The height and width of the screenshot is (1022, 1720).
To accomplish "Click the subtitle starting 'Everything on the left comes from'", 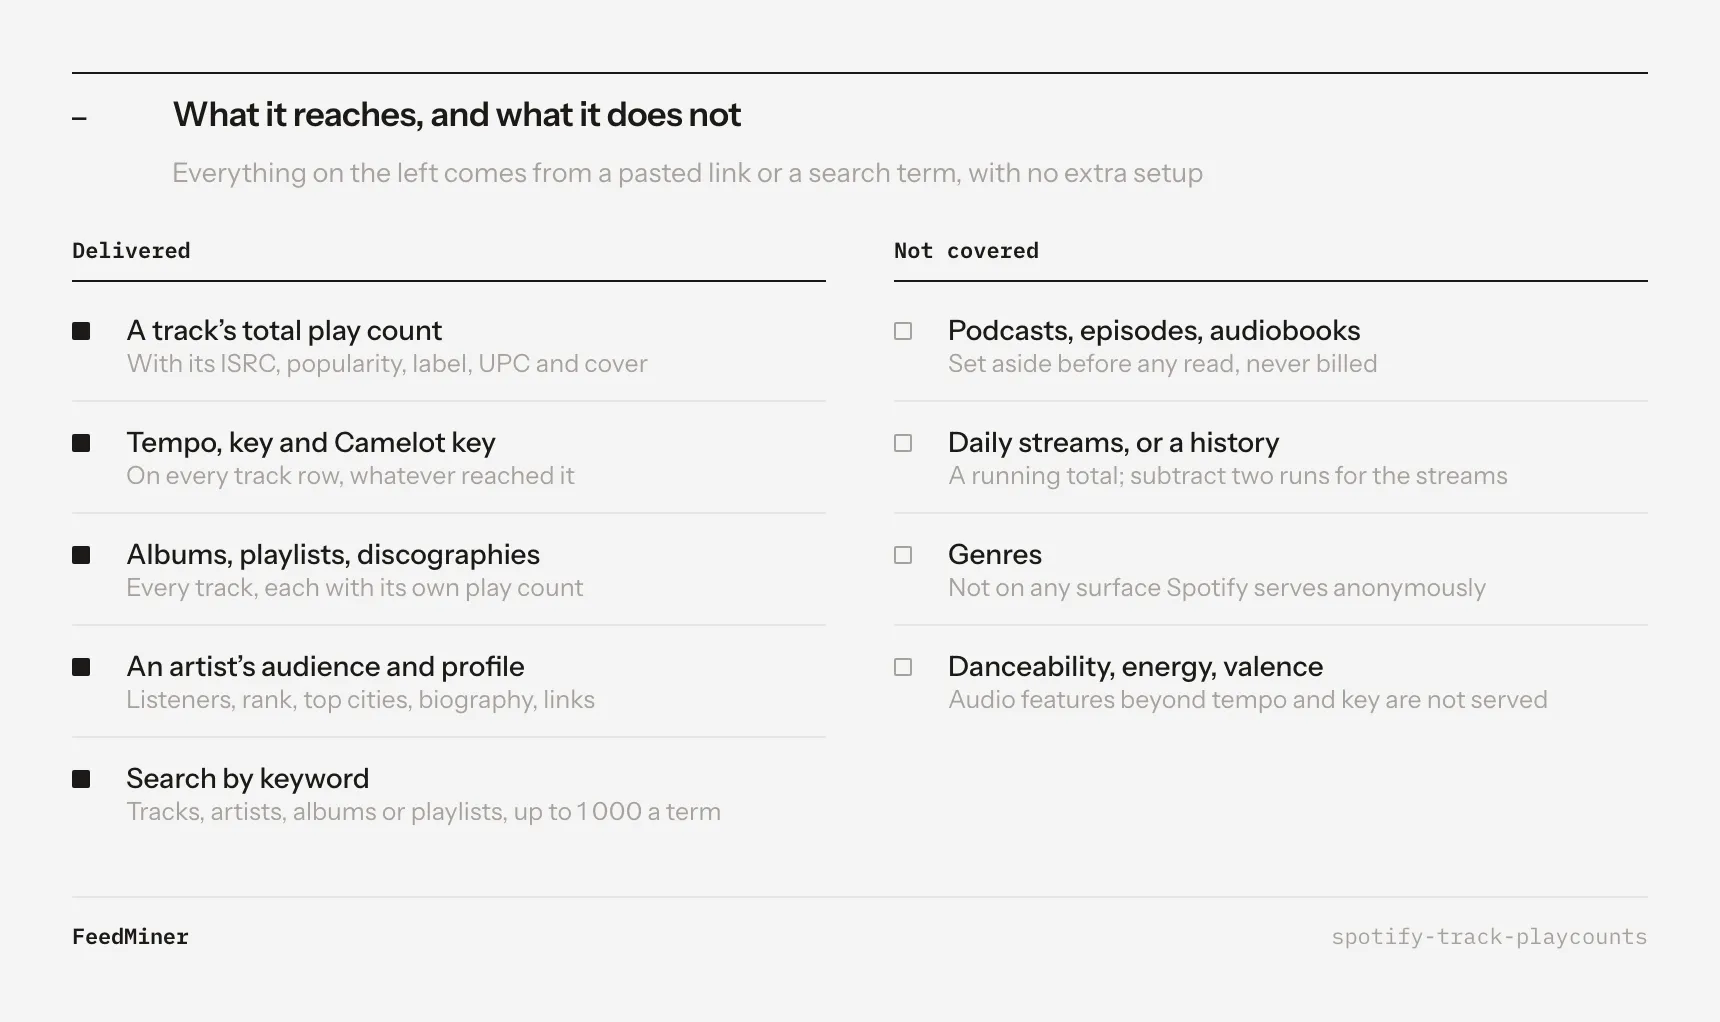I will click(x=687, y=173).
